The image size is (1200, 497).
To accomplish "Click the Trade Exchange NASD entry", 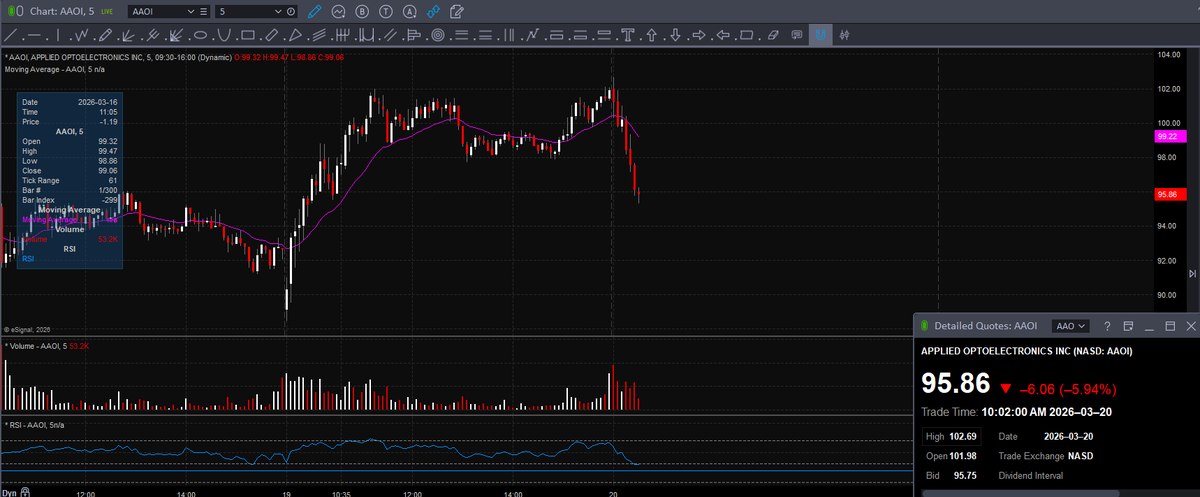I will pos(1046,456).
